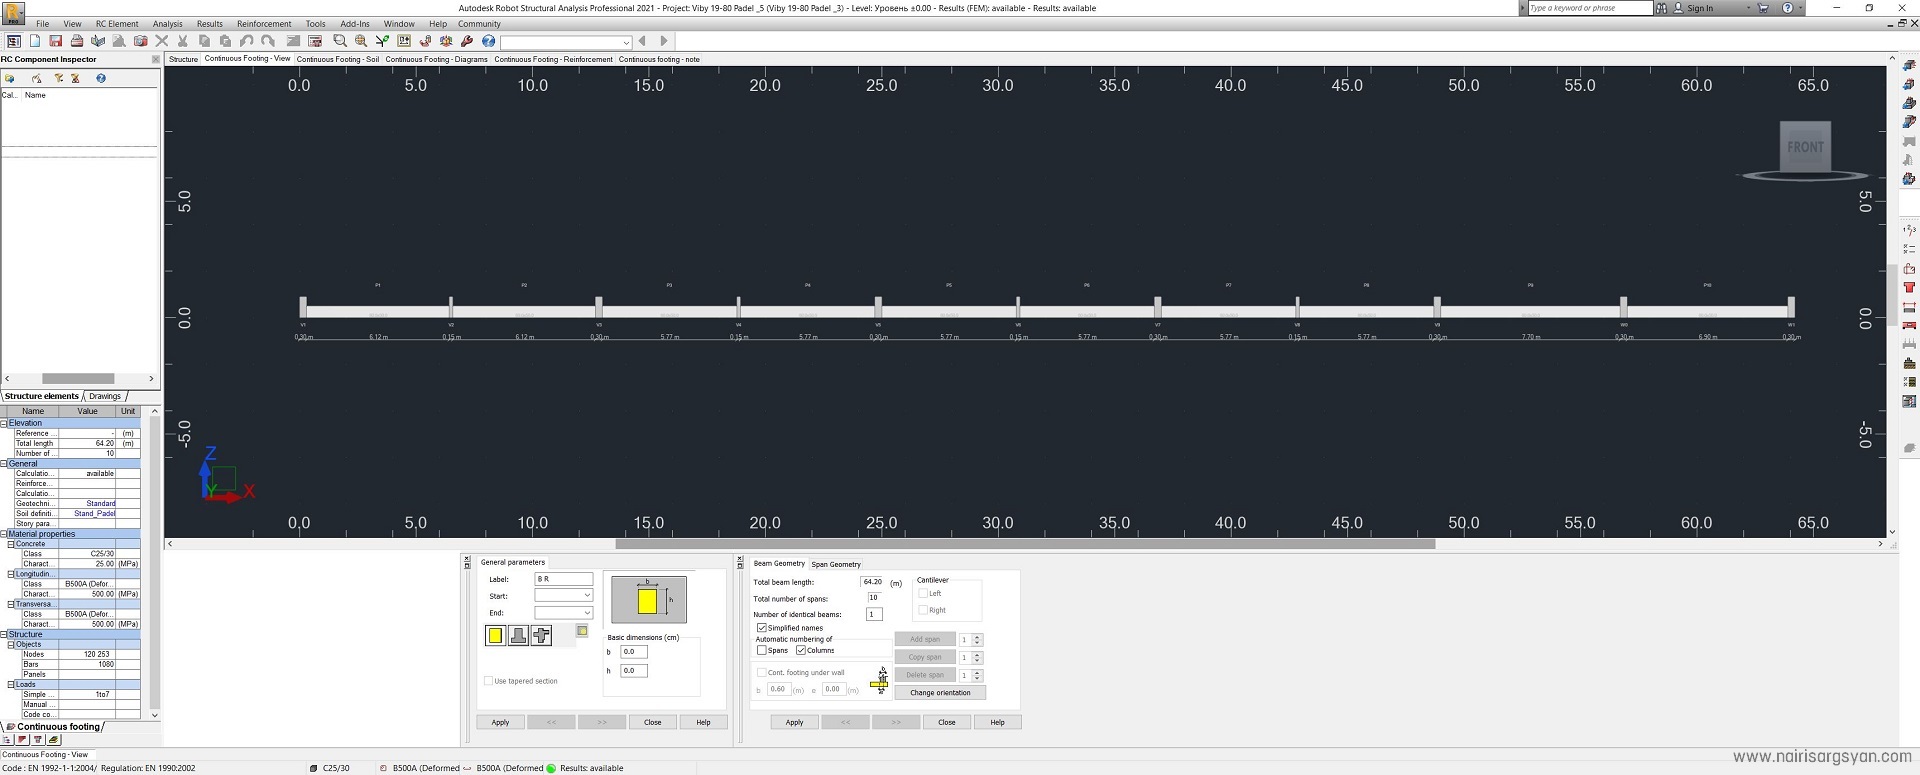Open the Analysis menu
Viewport: 1920px width, 775px height.
[167, 24]
